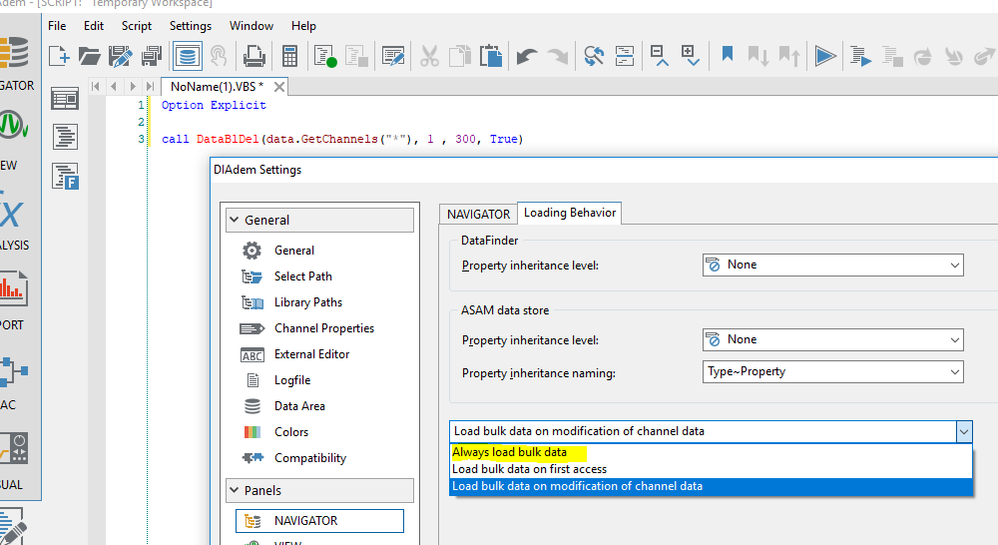
Task: Collapse the General section header
Action: click(x=320, y=220)
